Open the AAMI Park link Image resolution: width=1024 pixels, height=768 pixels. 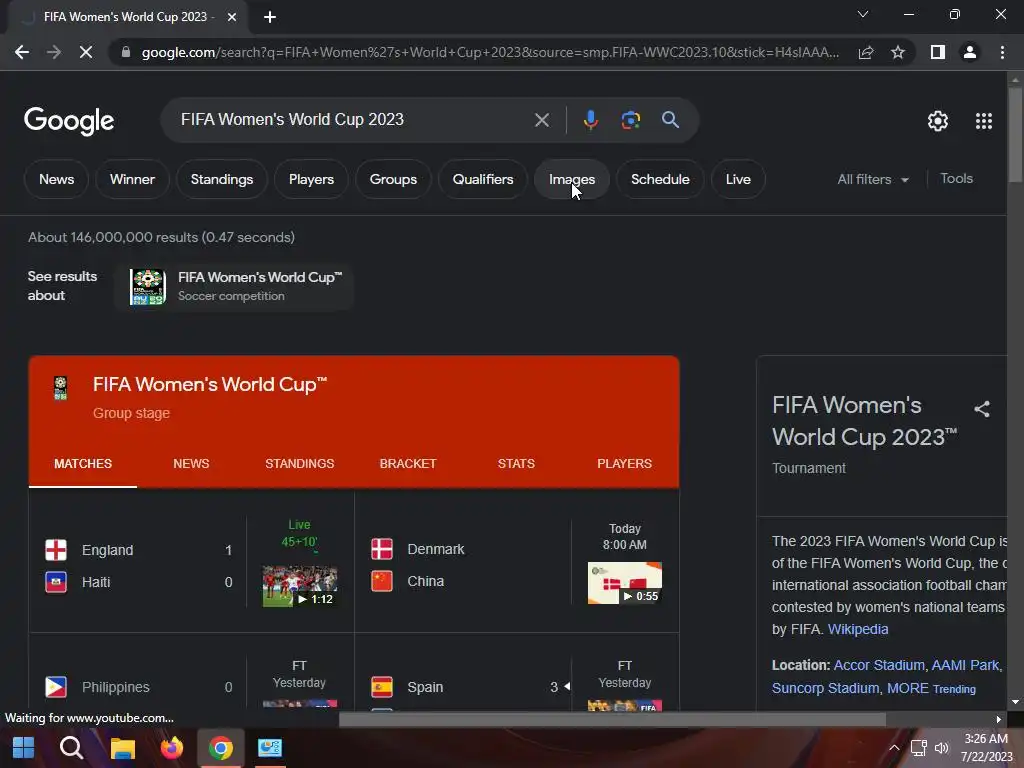coord(965,665)
